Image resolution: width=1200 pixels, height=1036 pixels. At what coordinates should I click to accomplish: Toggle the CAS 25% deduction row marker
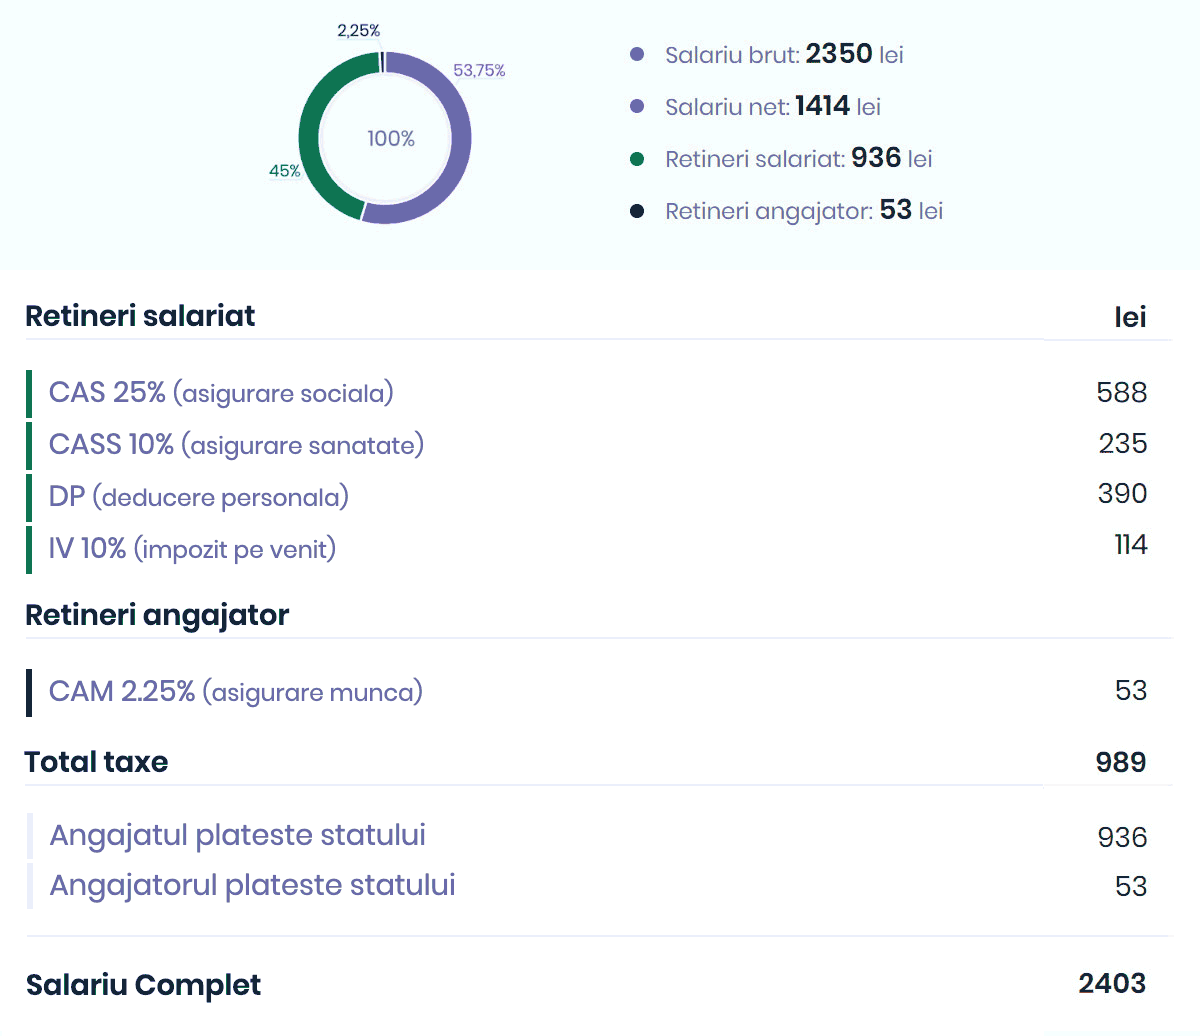point(30,393)
